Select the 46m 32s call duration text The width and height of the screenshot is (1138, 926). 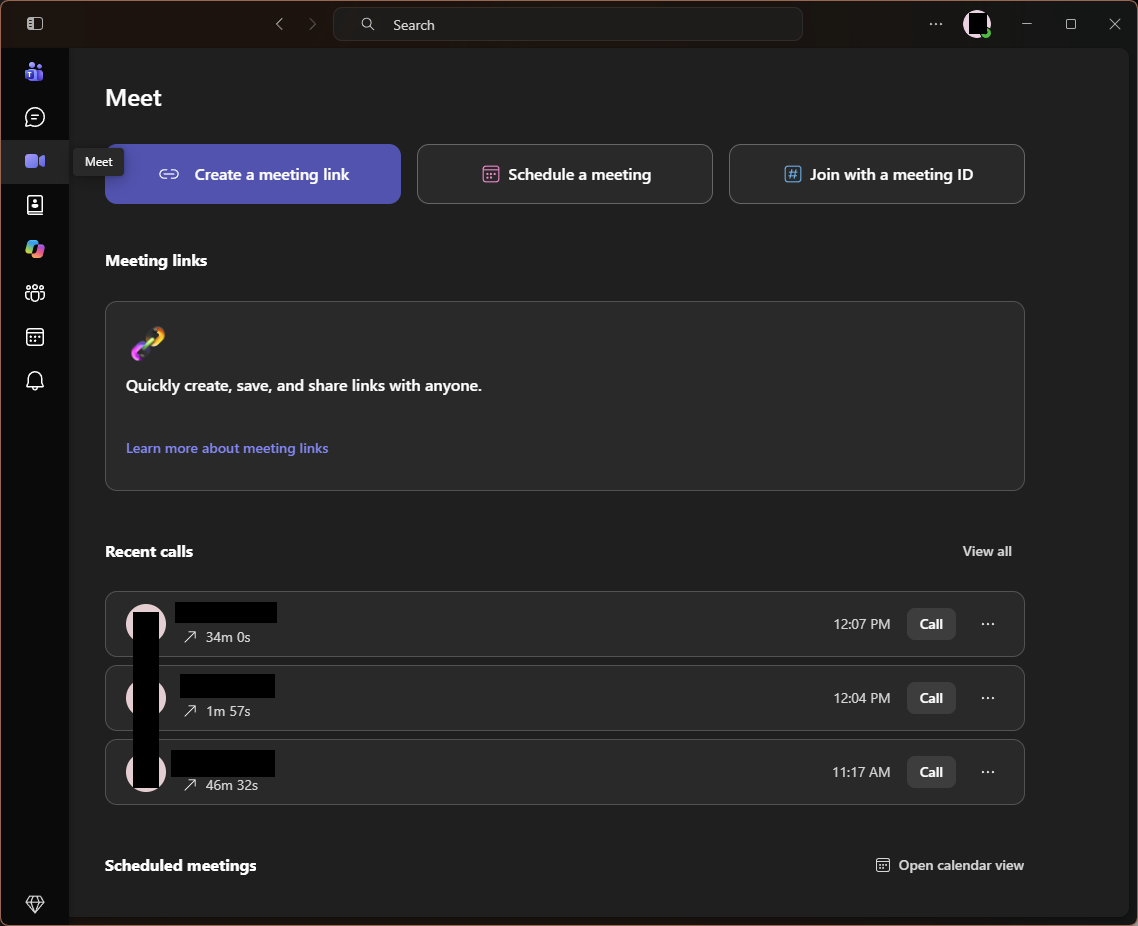(232, 785)
